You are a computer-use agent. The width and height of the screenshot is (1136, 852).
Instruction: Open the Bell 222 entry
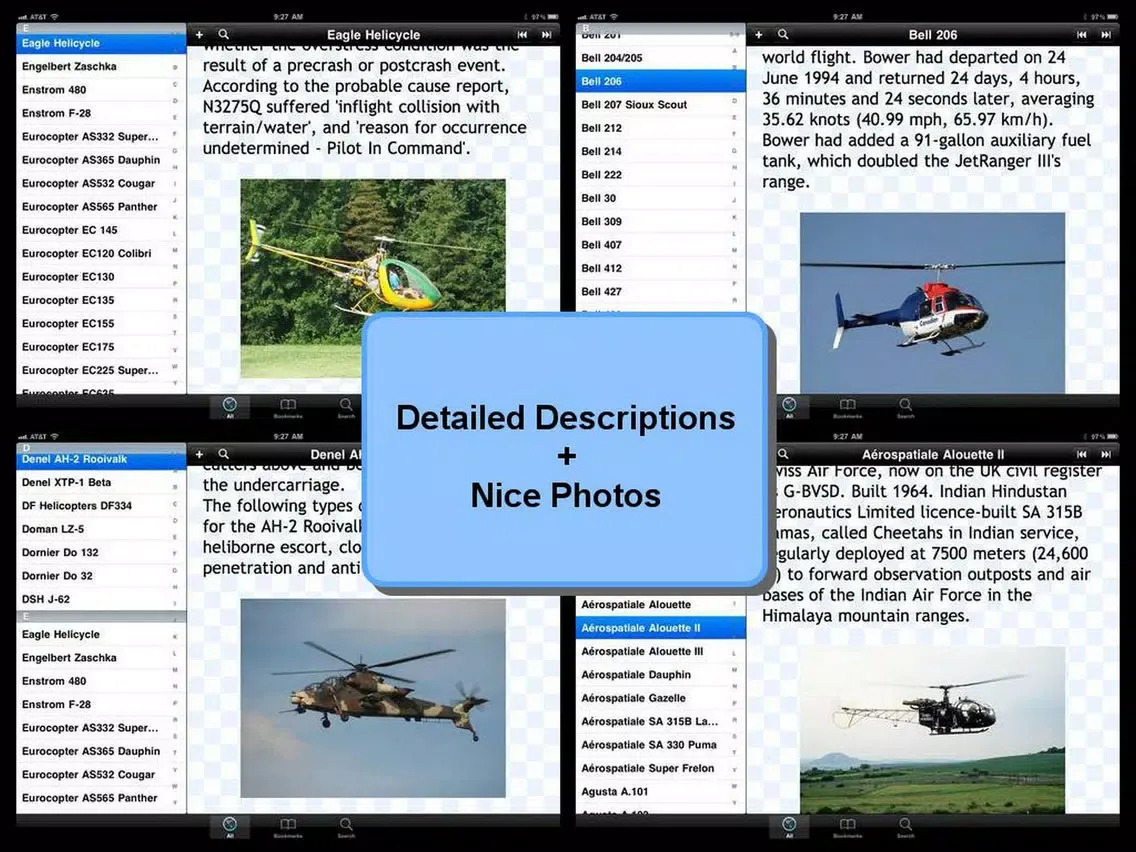pos(660,175)
